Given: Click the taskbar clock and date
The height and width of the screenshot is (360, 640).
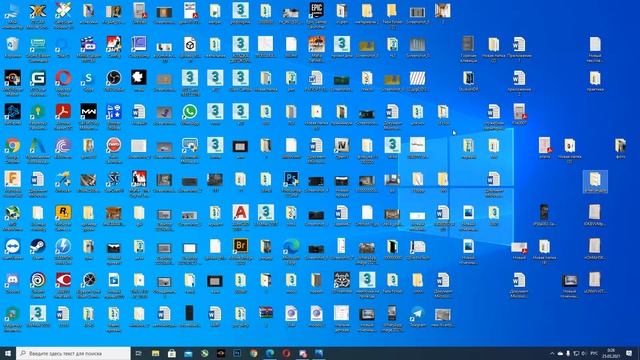Looking at the screenshot, I should (x=611, y=353).
